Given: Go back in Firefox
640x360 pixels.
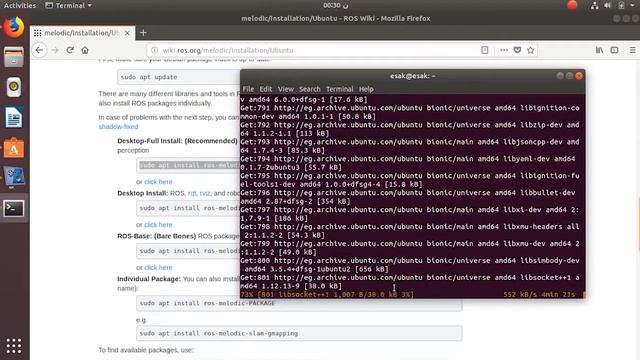Looking at the screenshot, I should click(39, 50).
